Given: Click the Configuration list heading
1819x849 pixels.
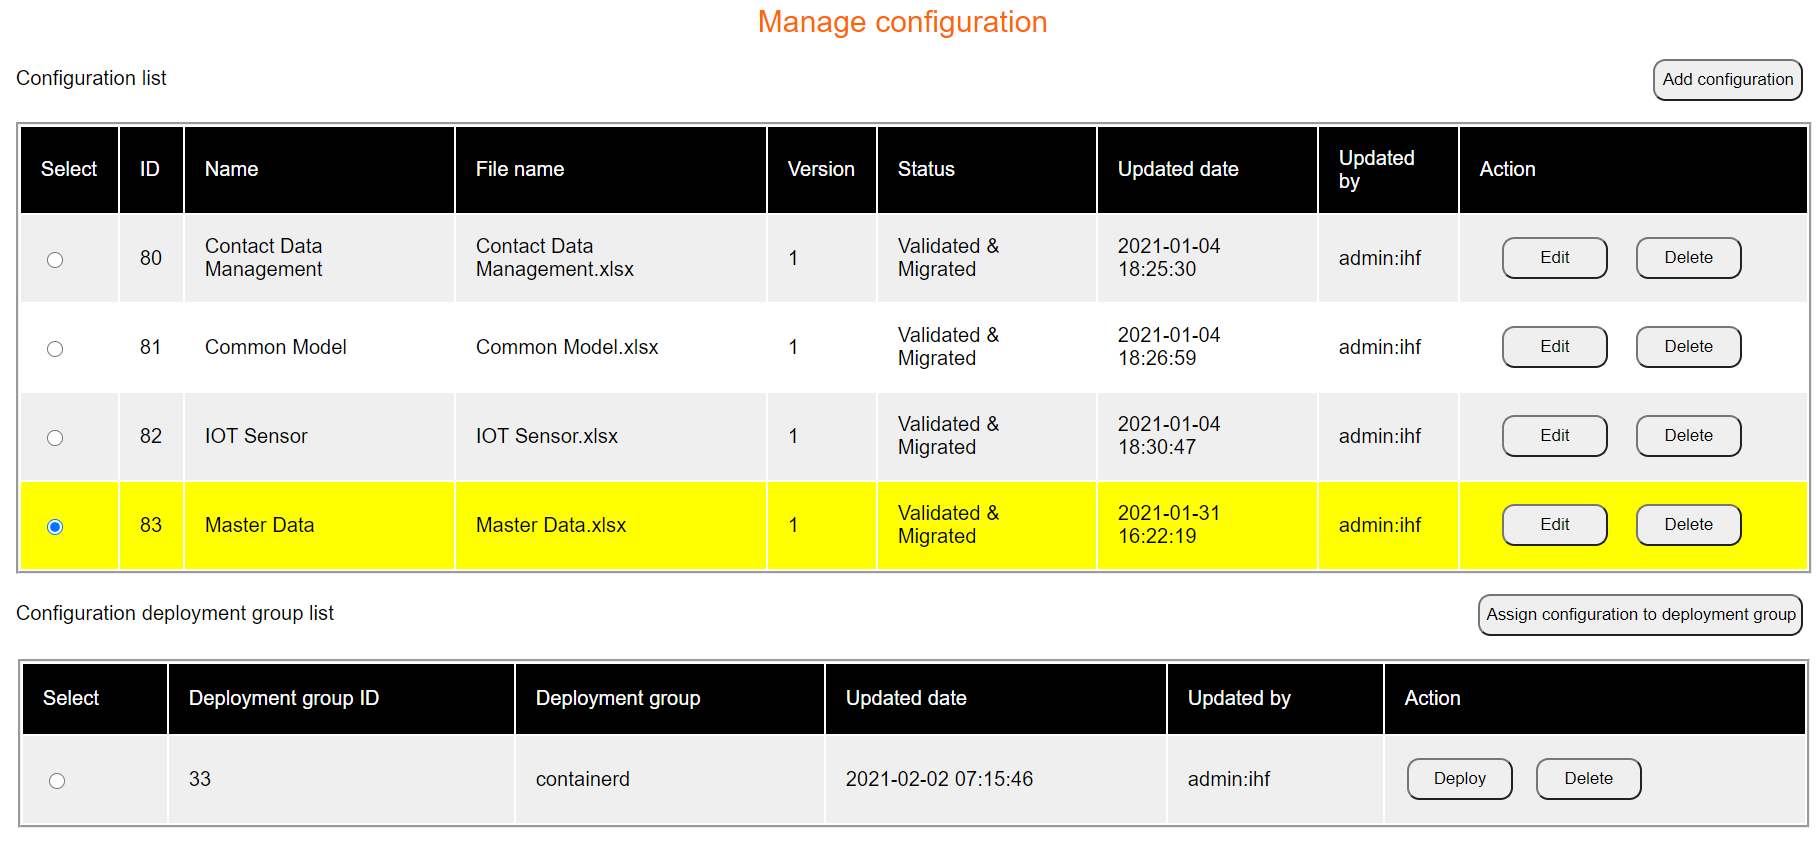Looking at the screenshot, I should point(91,78).
